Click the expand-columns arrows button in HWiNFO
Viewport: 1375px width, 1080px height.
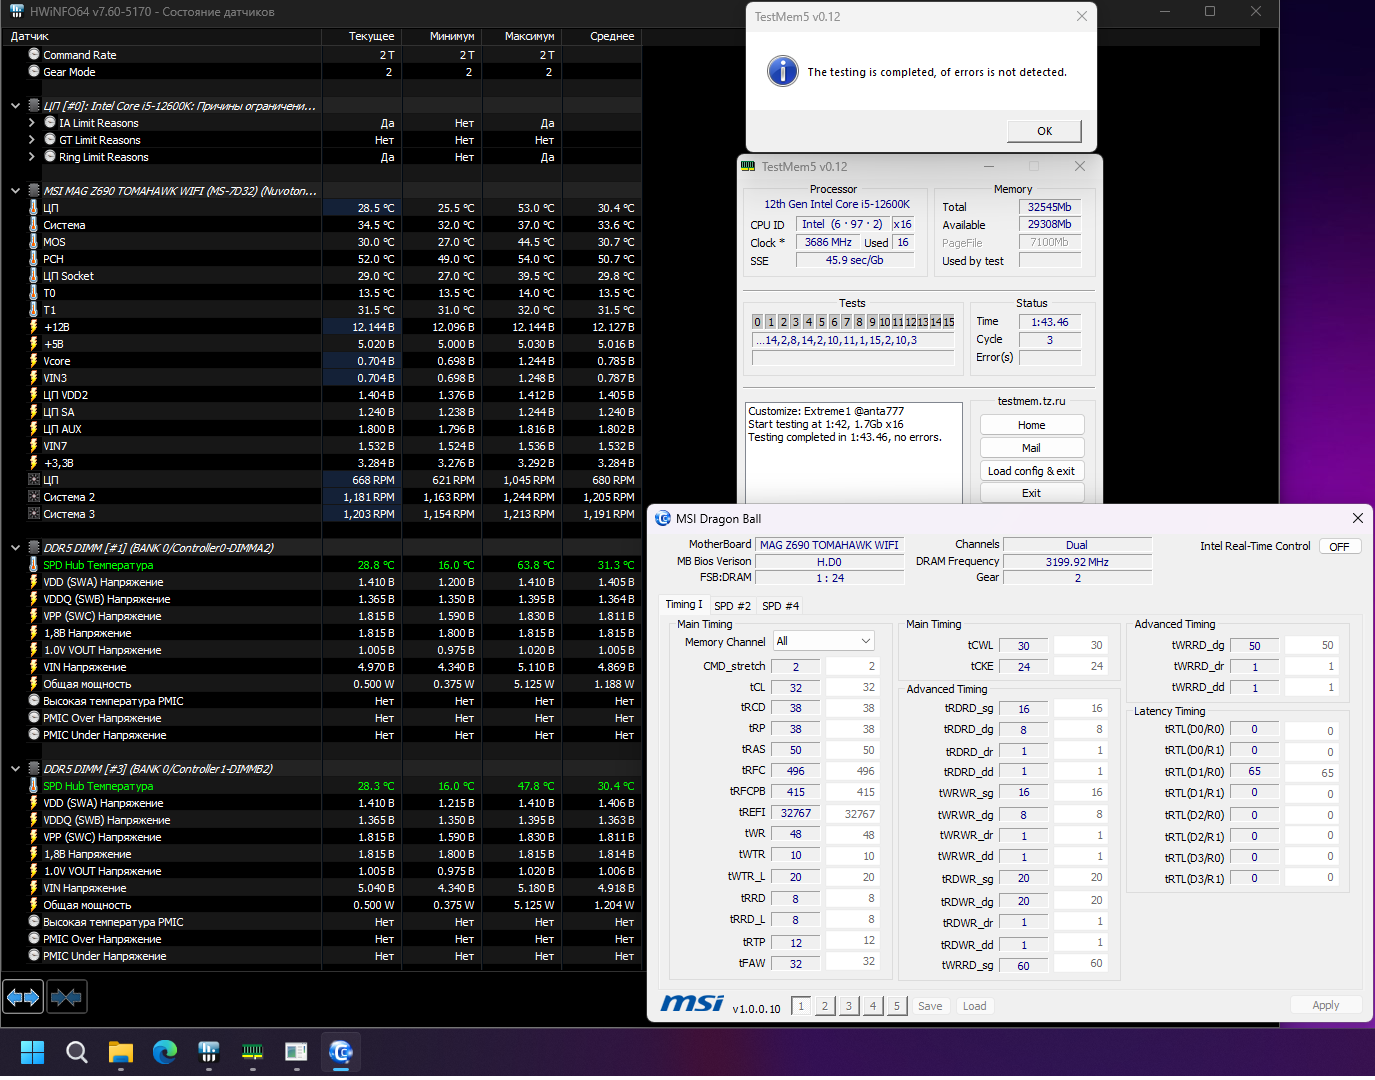23,997
